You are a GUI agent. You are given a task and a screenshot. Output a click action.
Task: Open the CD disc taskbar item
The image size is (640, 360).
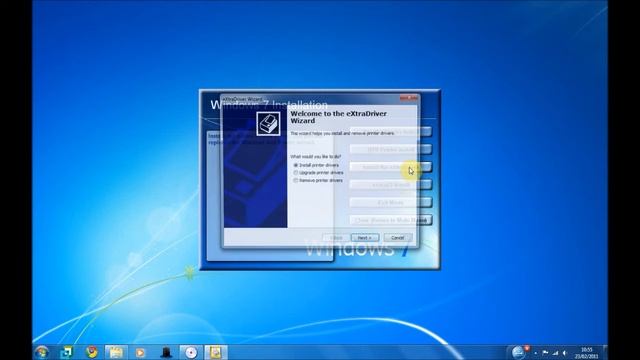(x=191, y=352)
